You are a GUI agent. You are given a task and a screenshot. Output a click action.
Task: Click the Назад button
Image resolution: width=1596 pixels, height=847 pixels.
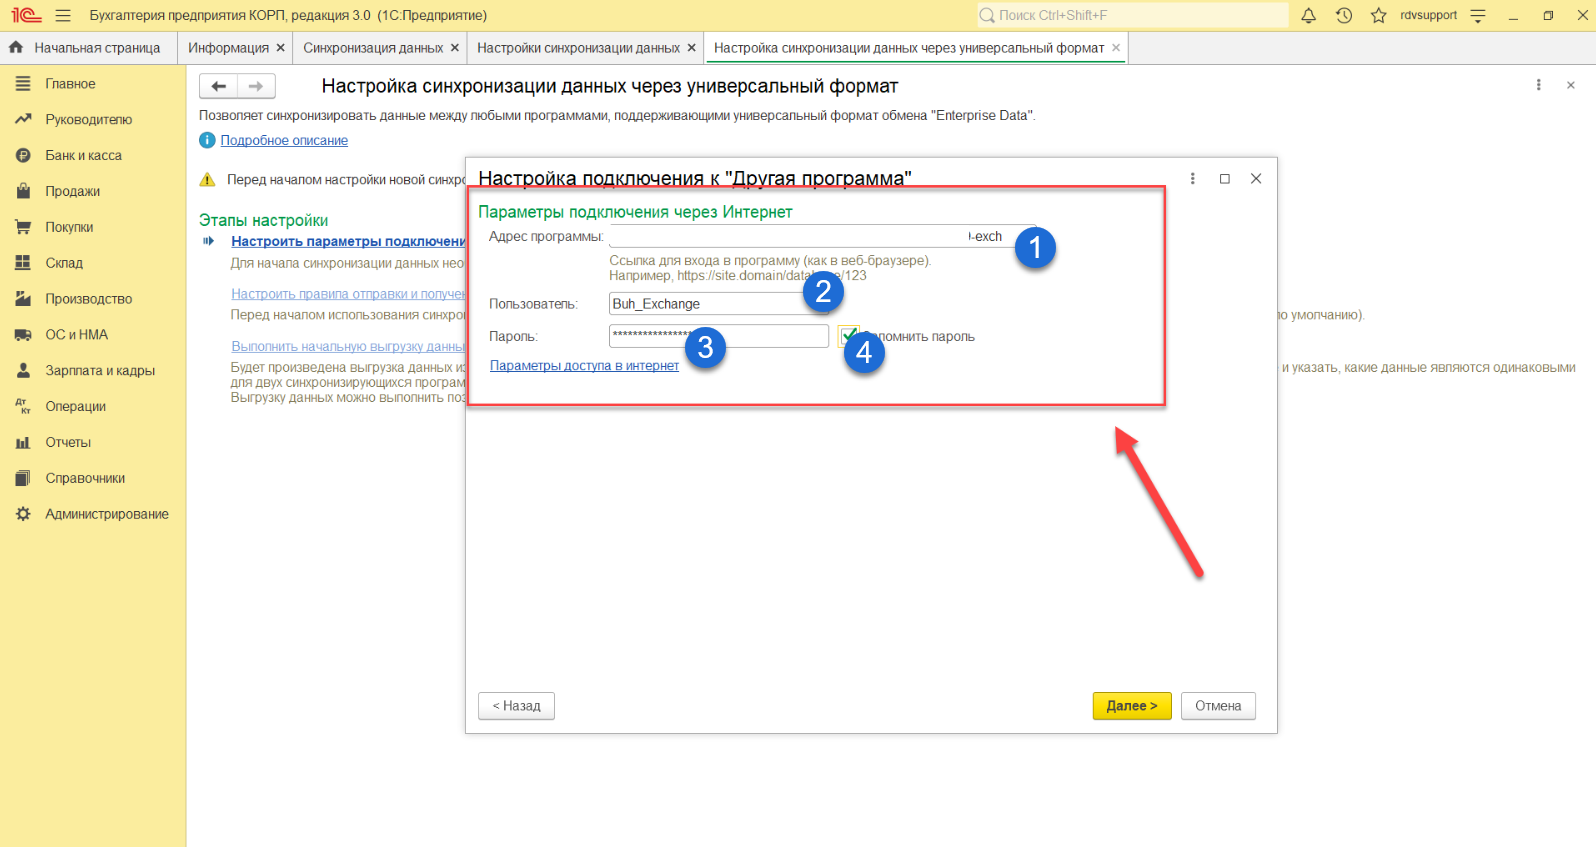point(516,706)
